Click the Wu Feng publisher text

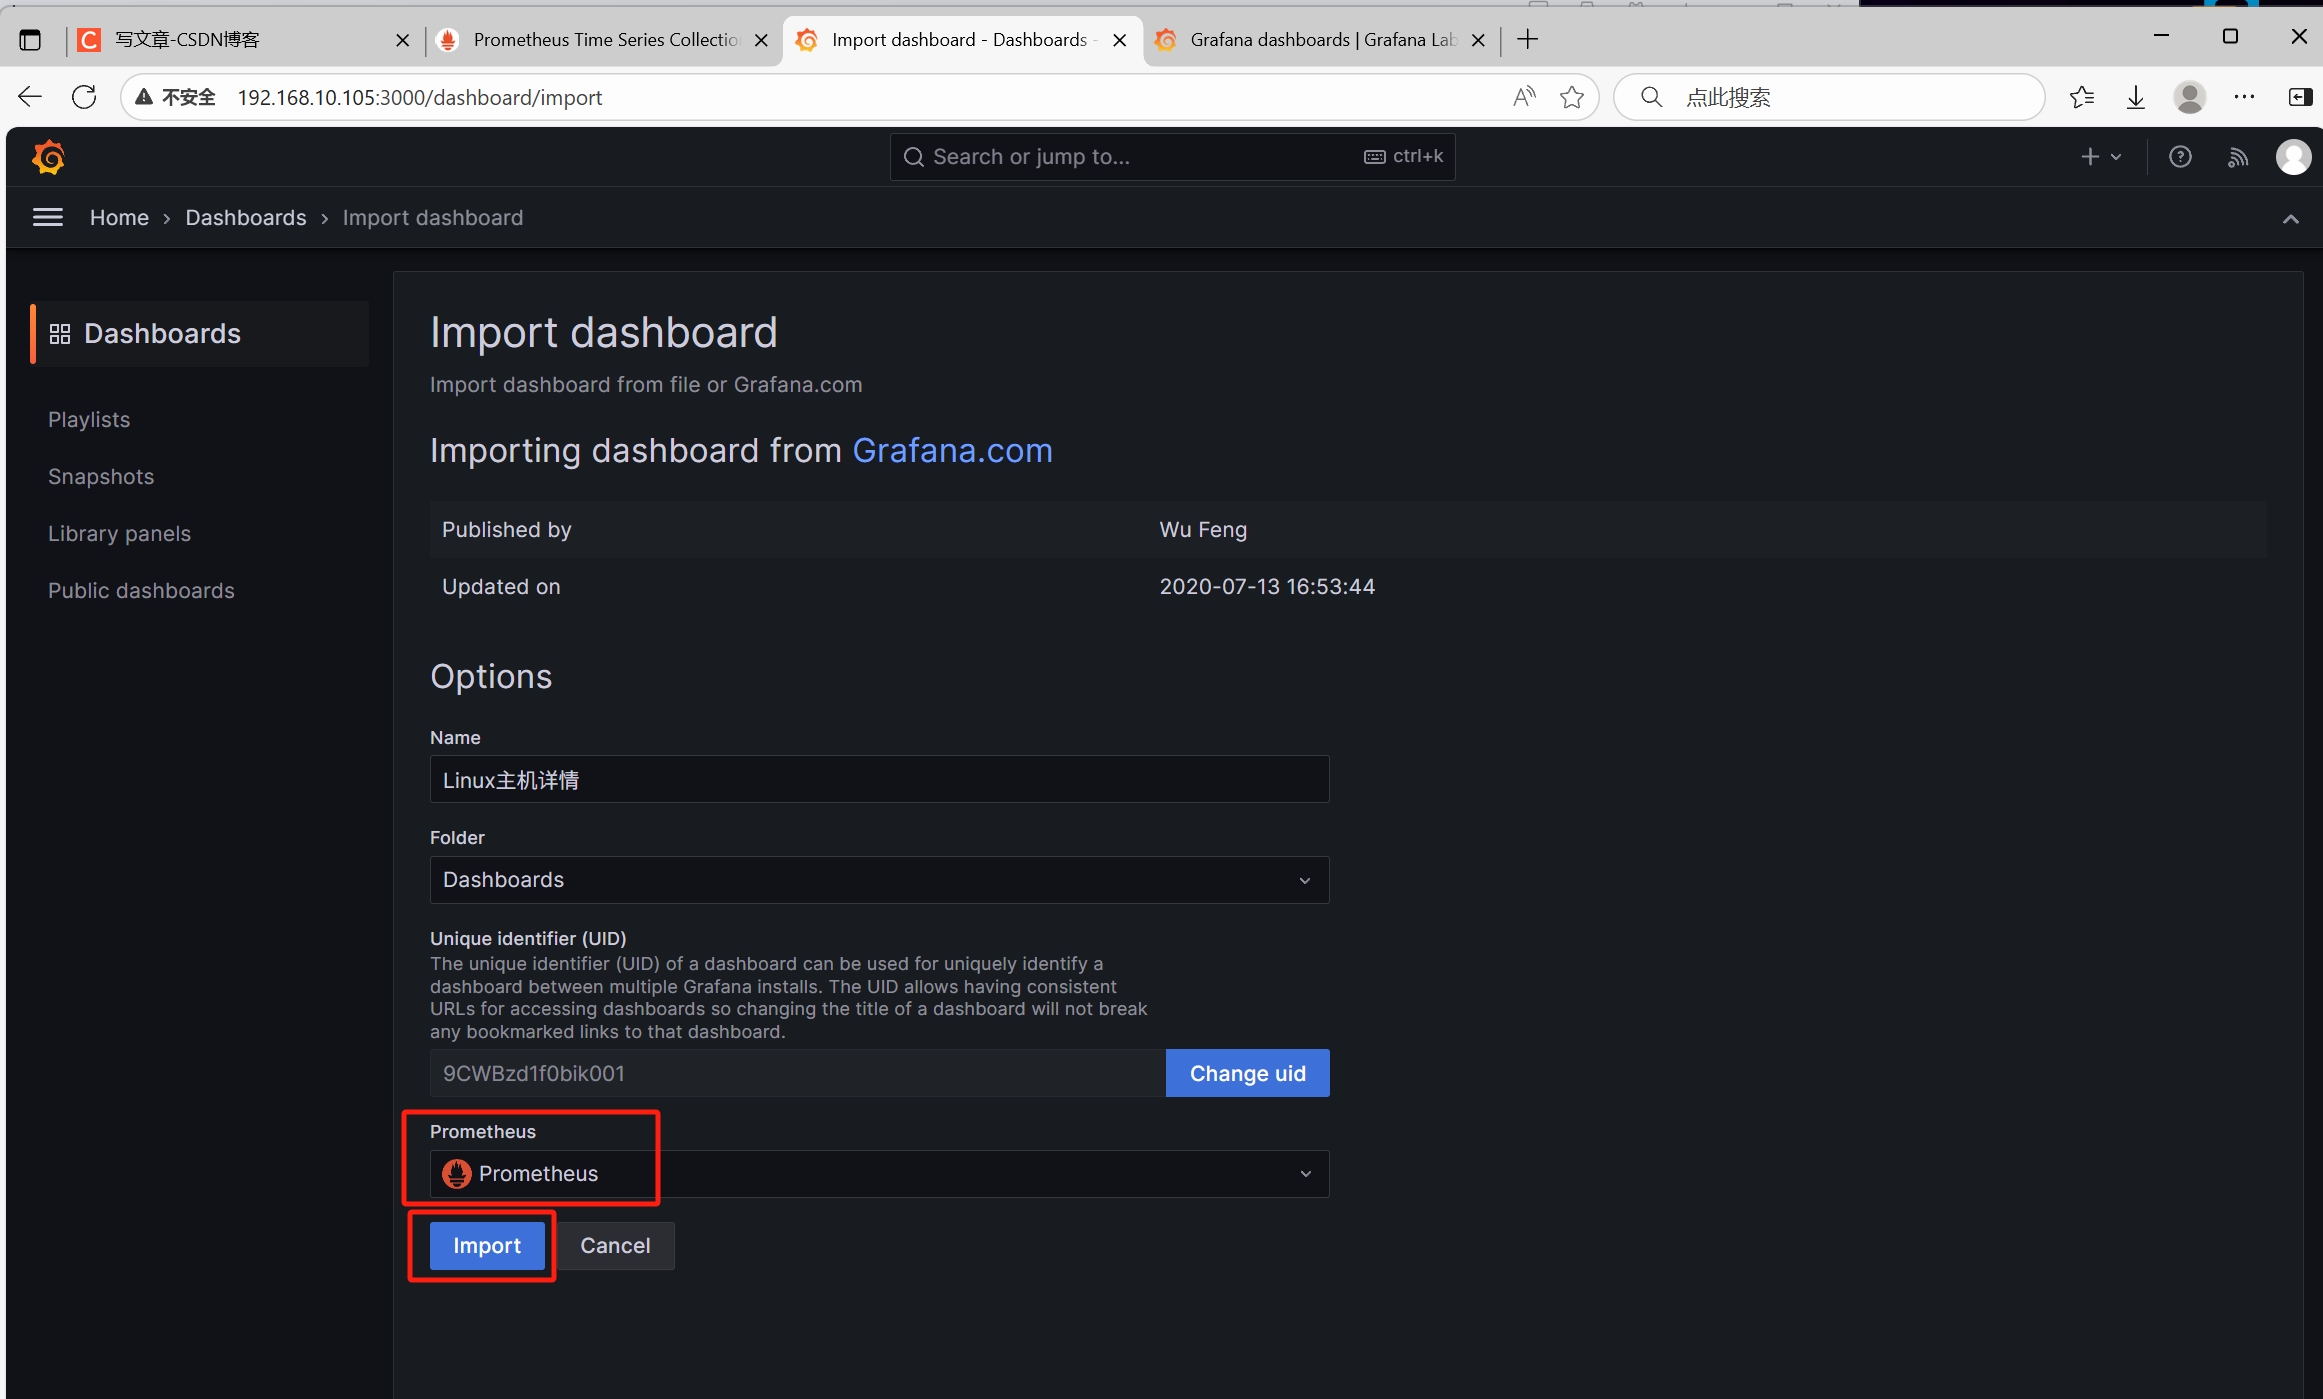(x=1203, y=530)
